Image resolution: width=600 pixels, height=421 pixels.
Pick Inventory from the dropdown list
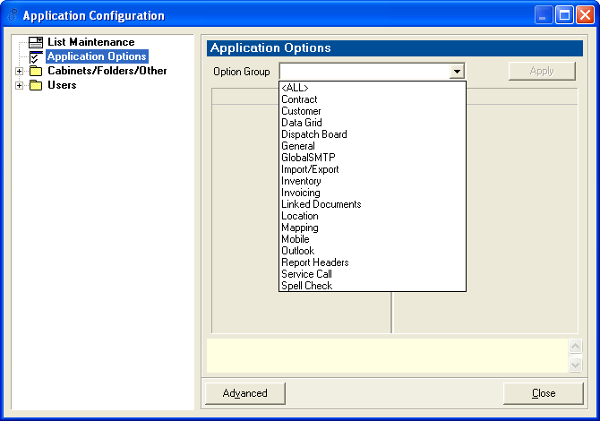pos(372,181)
